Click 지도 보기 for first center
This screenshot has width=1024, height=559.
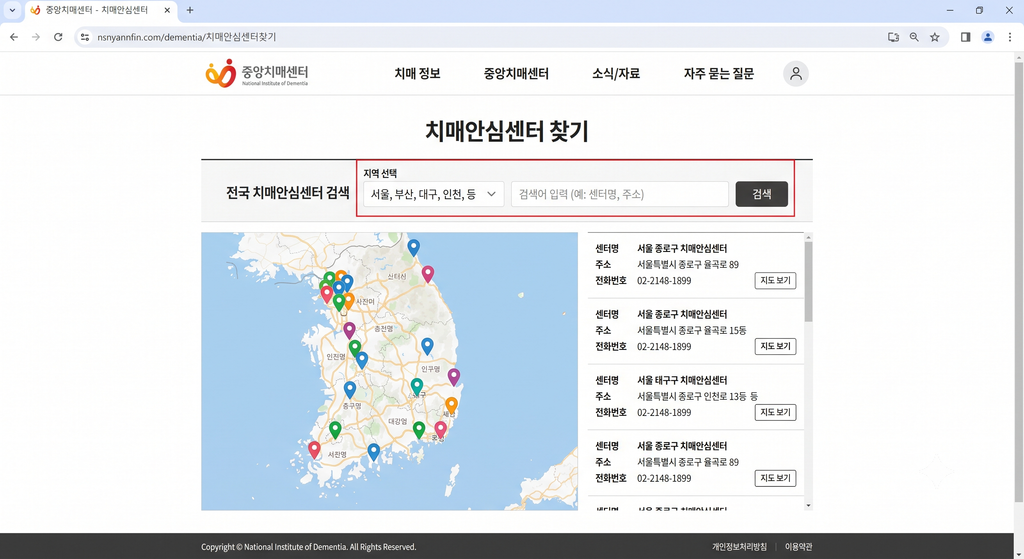point(775,281)
